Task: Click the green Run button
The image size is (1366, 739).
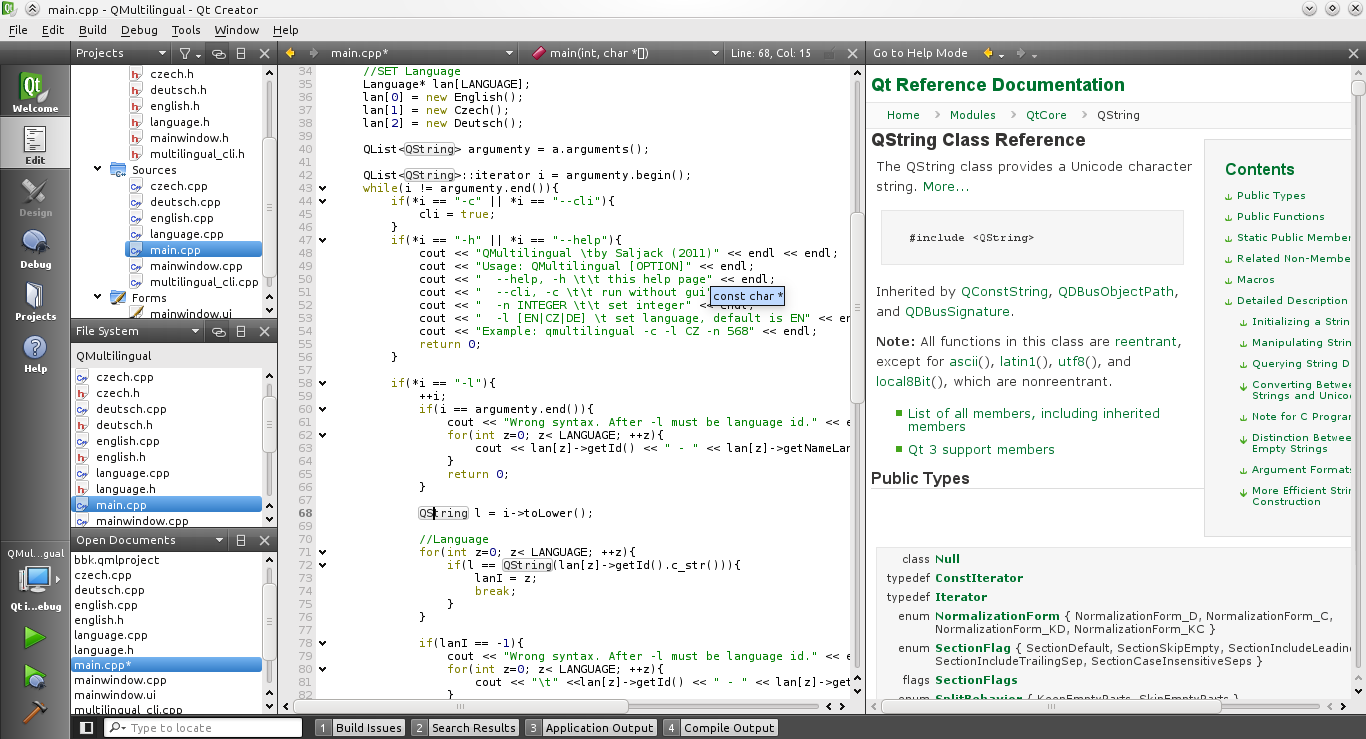Action: point(35,637)
